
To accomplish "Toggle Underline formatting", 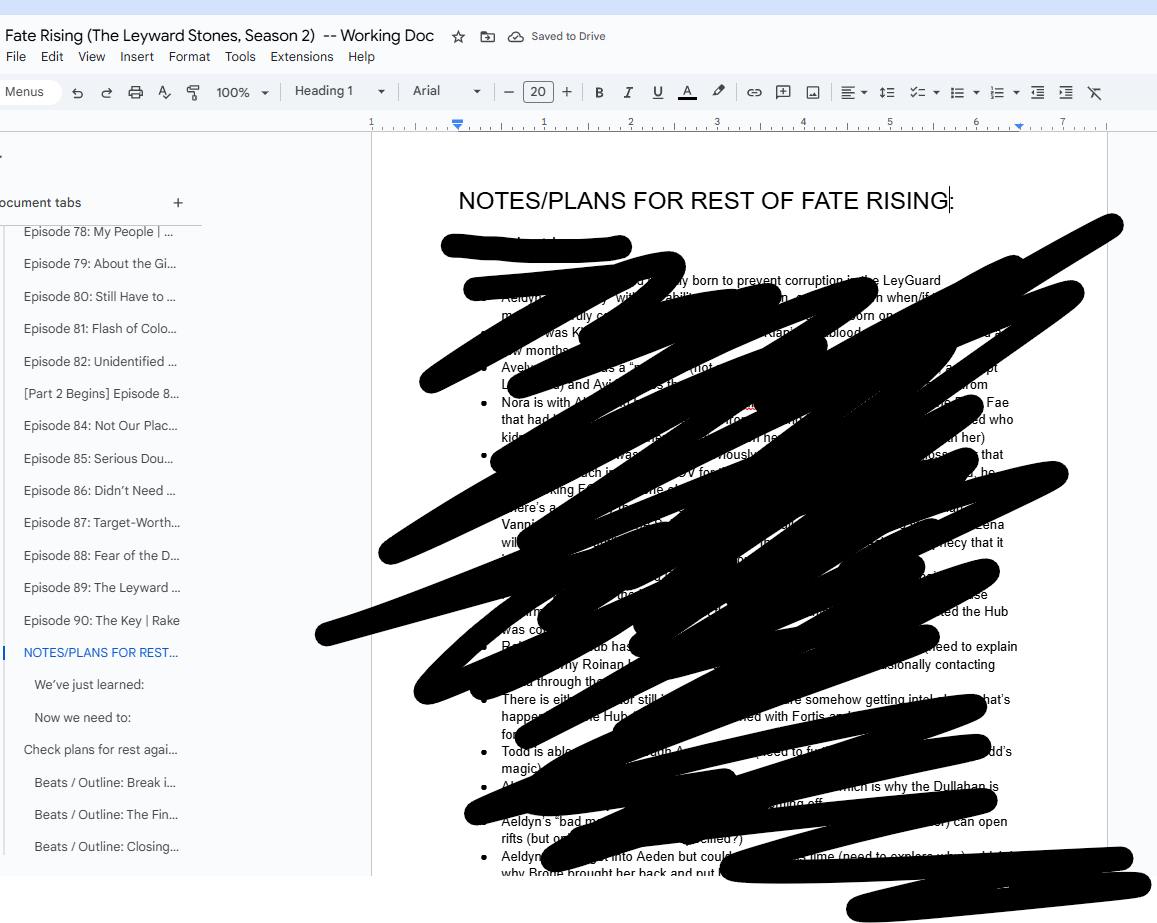I will tap(657, 92).
